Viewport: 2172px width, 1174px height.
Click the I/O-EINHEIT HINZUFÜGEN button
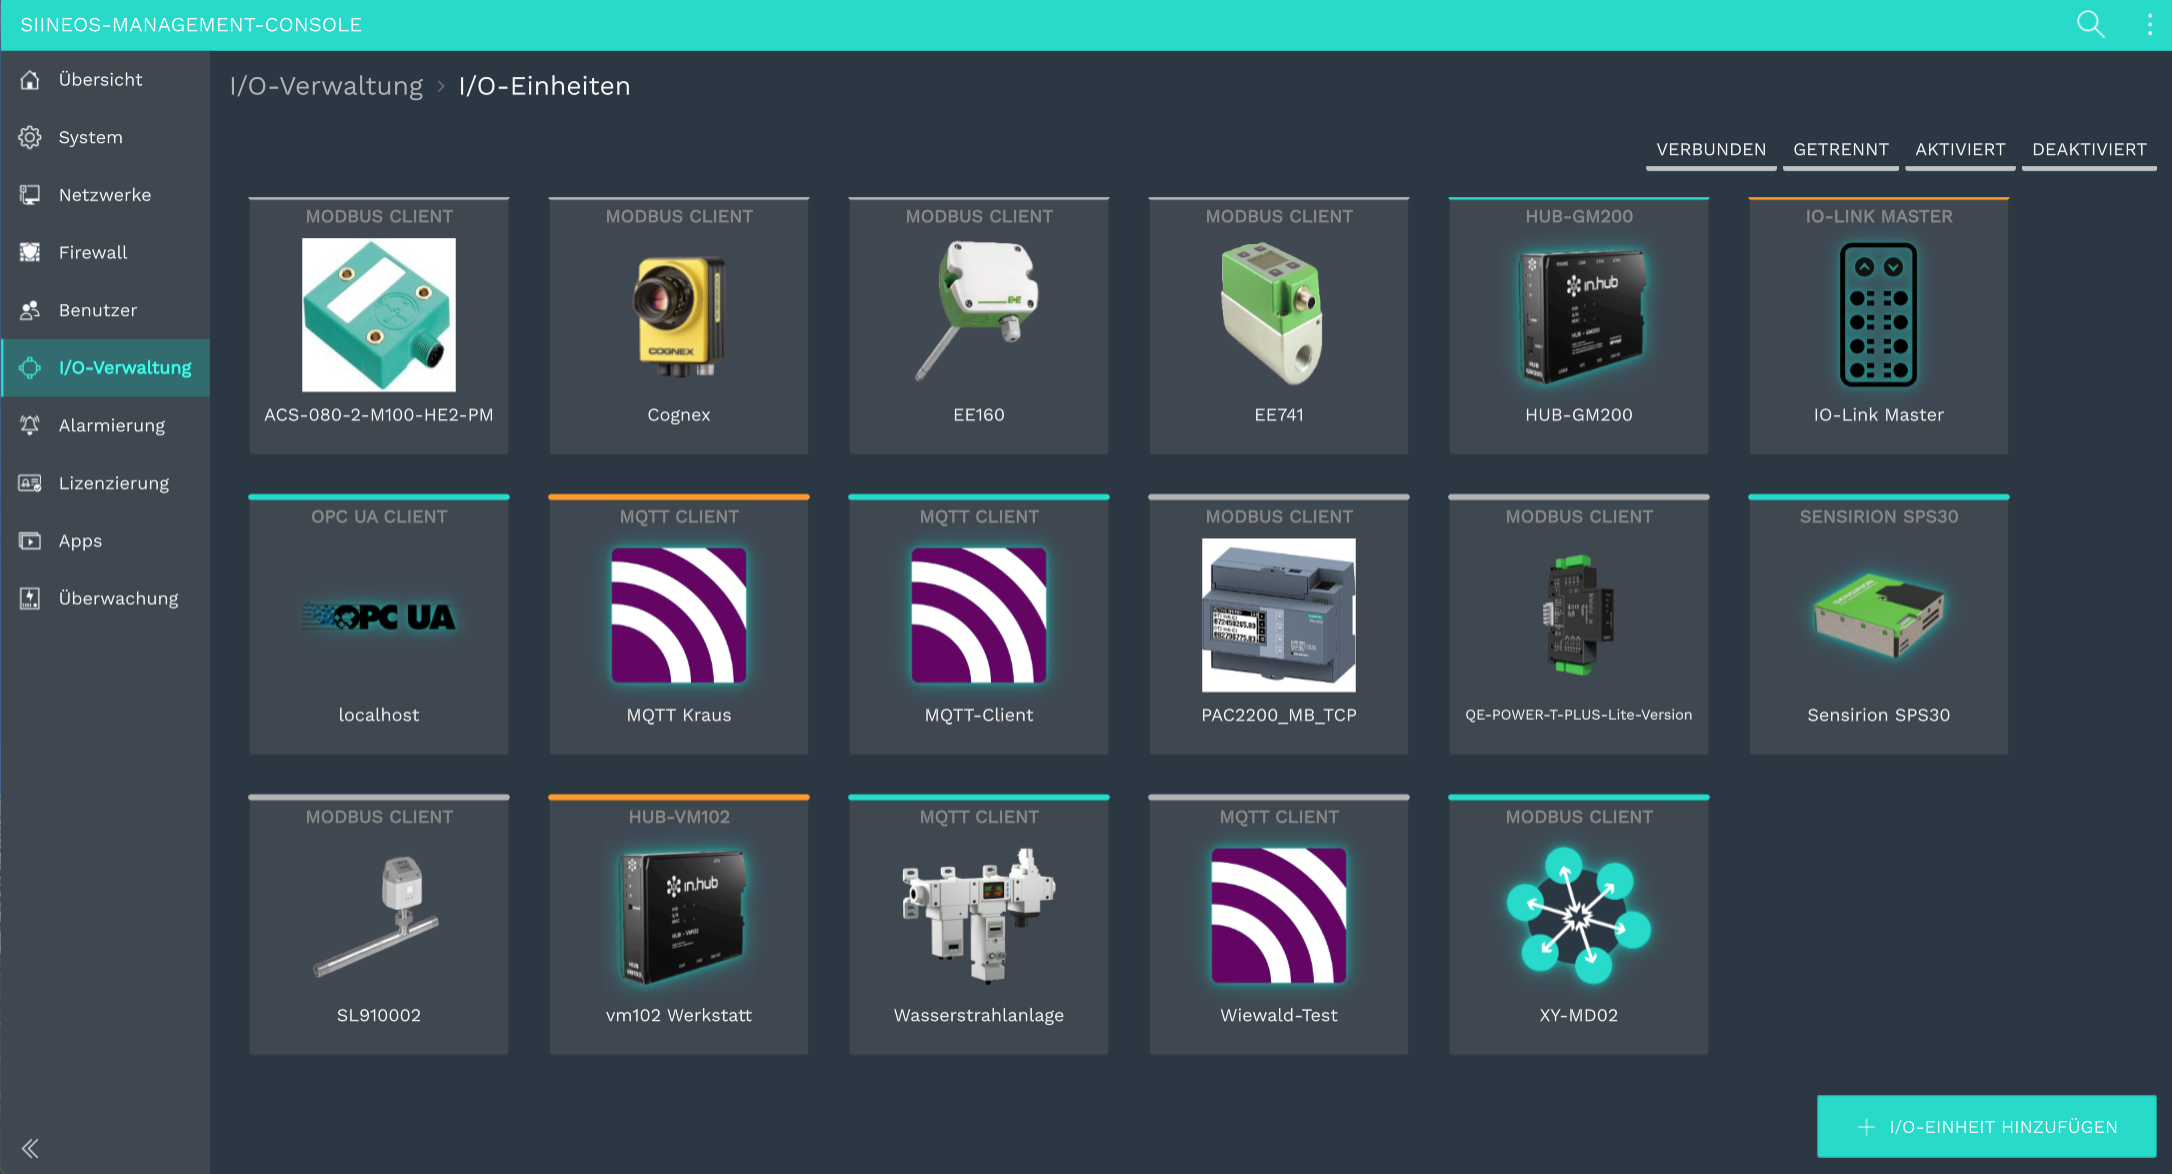pyautogui.click(x=1986, y=1127)
